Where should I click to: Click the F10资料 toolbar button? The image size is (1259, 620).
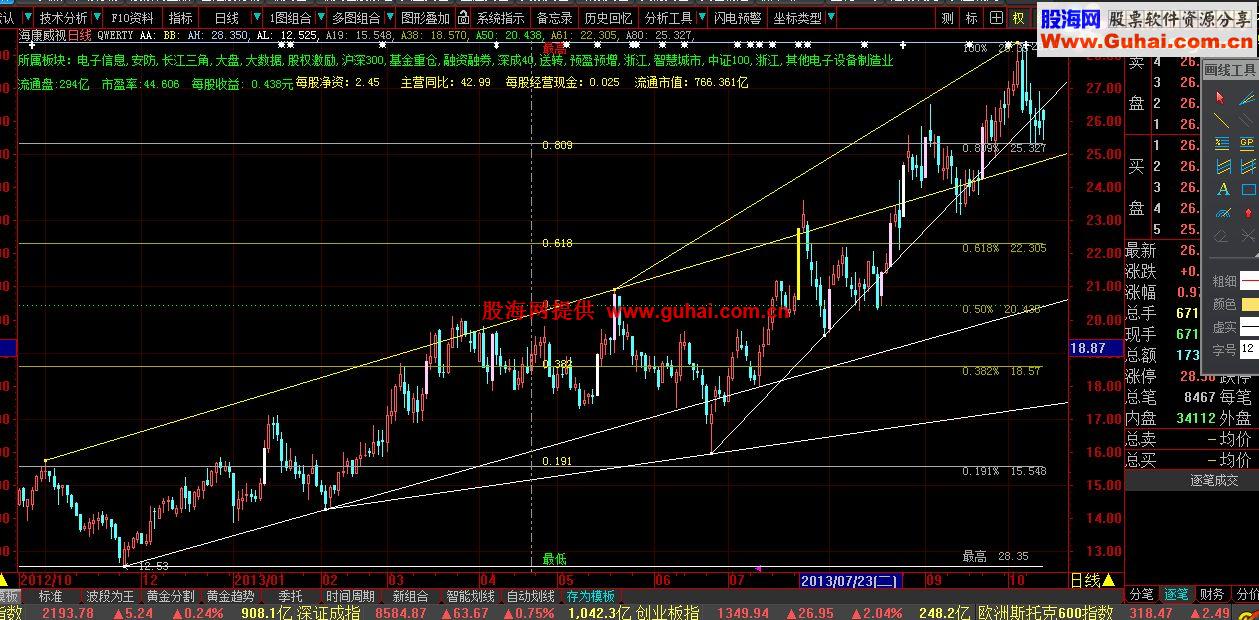[x=133, y=18]
